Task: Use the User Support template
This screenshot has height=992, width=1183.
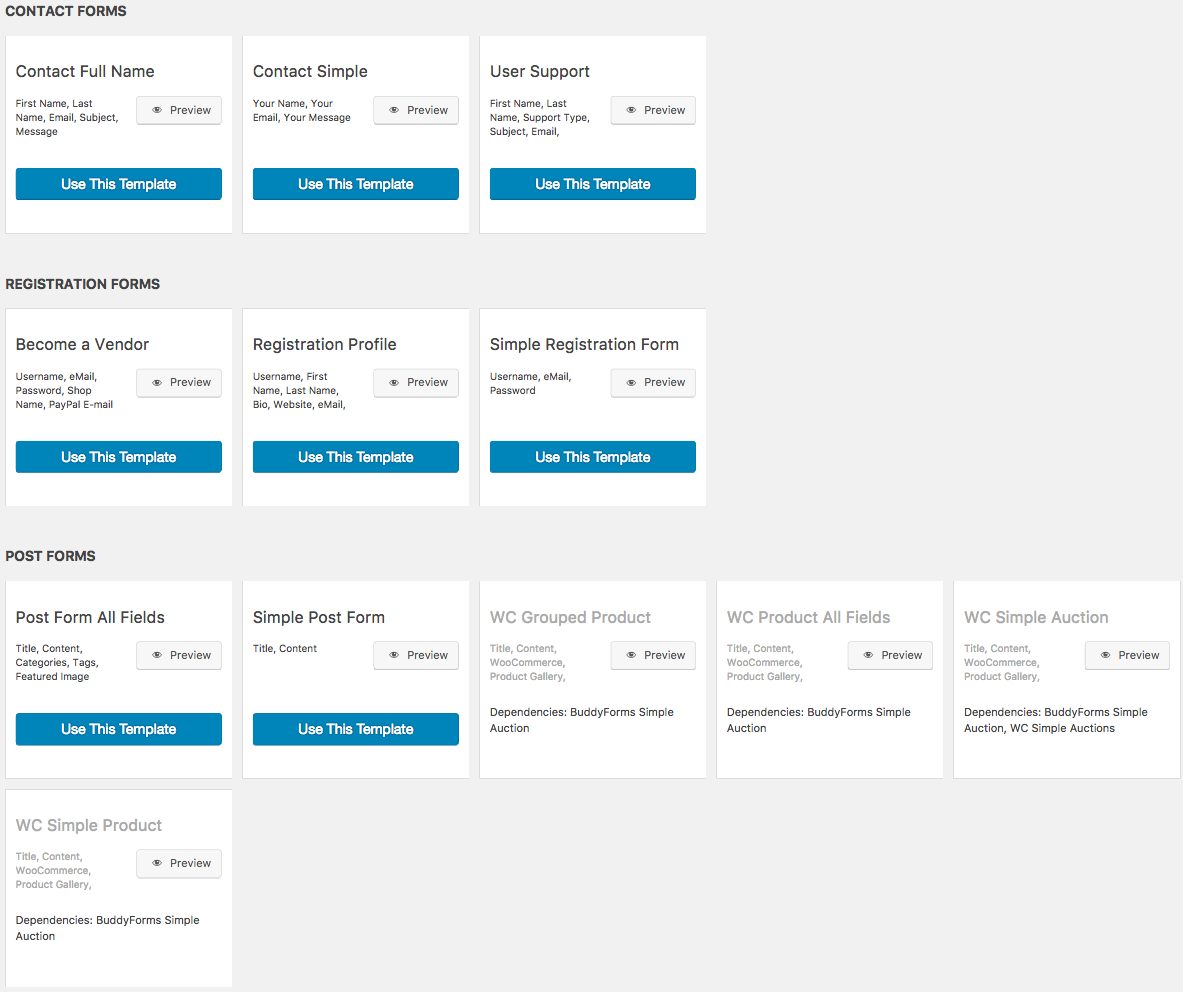Action: (593, 184)
